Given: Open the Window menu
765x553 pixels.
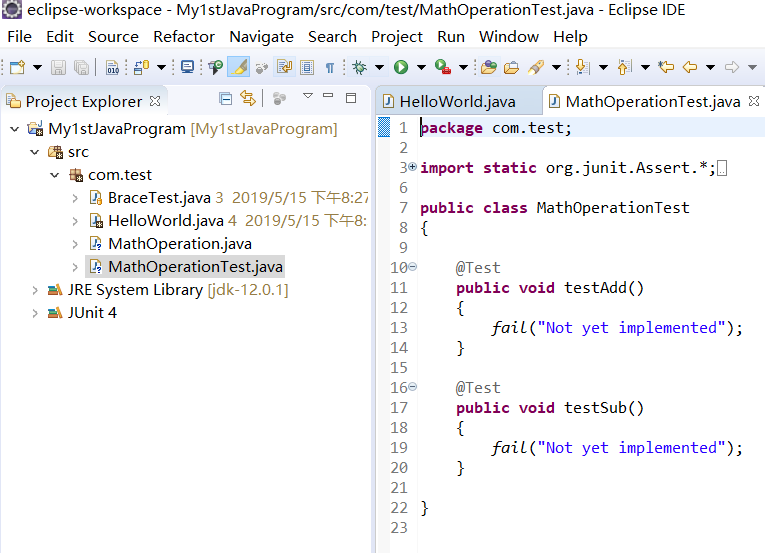Looking at the screenshot, I should point(509,37).
